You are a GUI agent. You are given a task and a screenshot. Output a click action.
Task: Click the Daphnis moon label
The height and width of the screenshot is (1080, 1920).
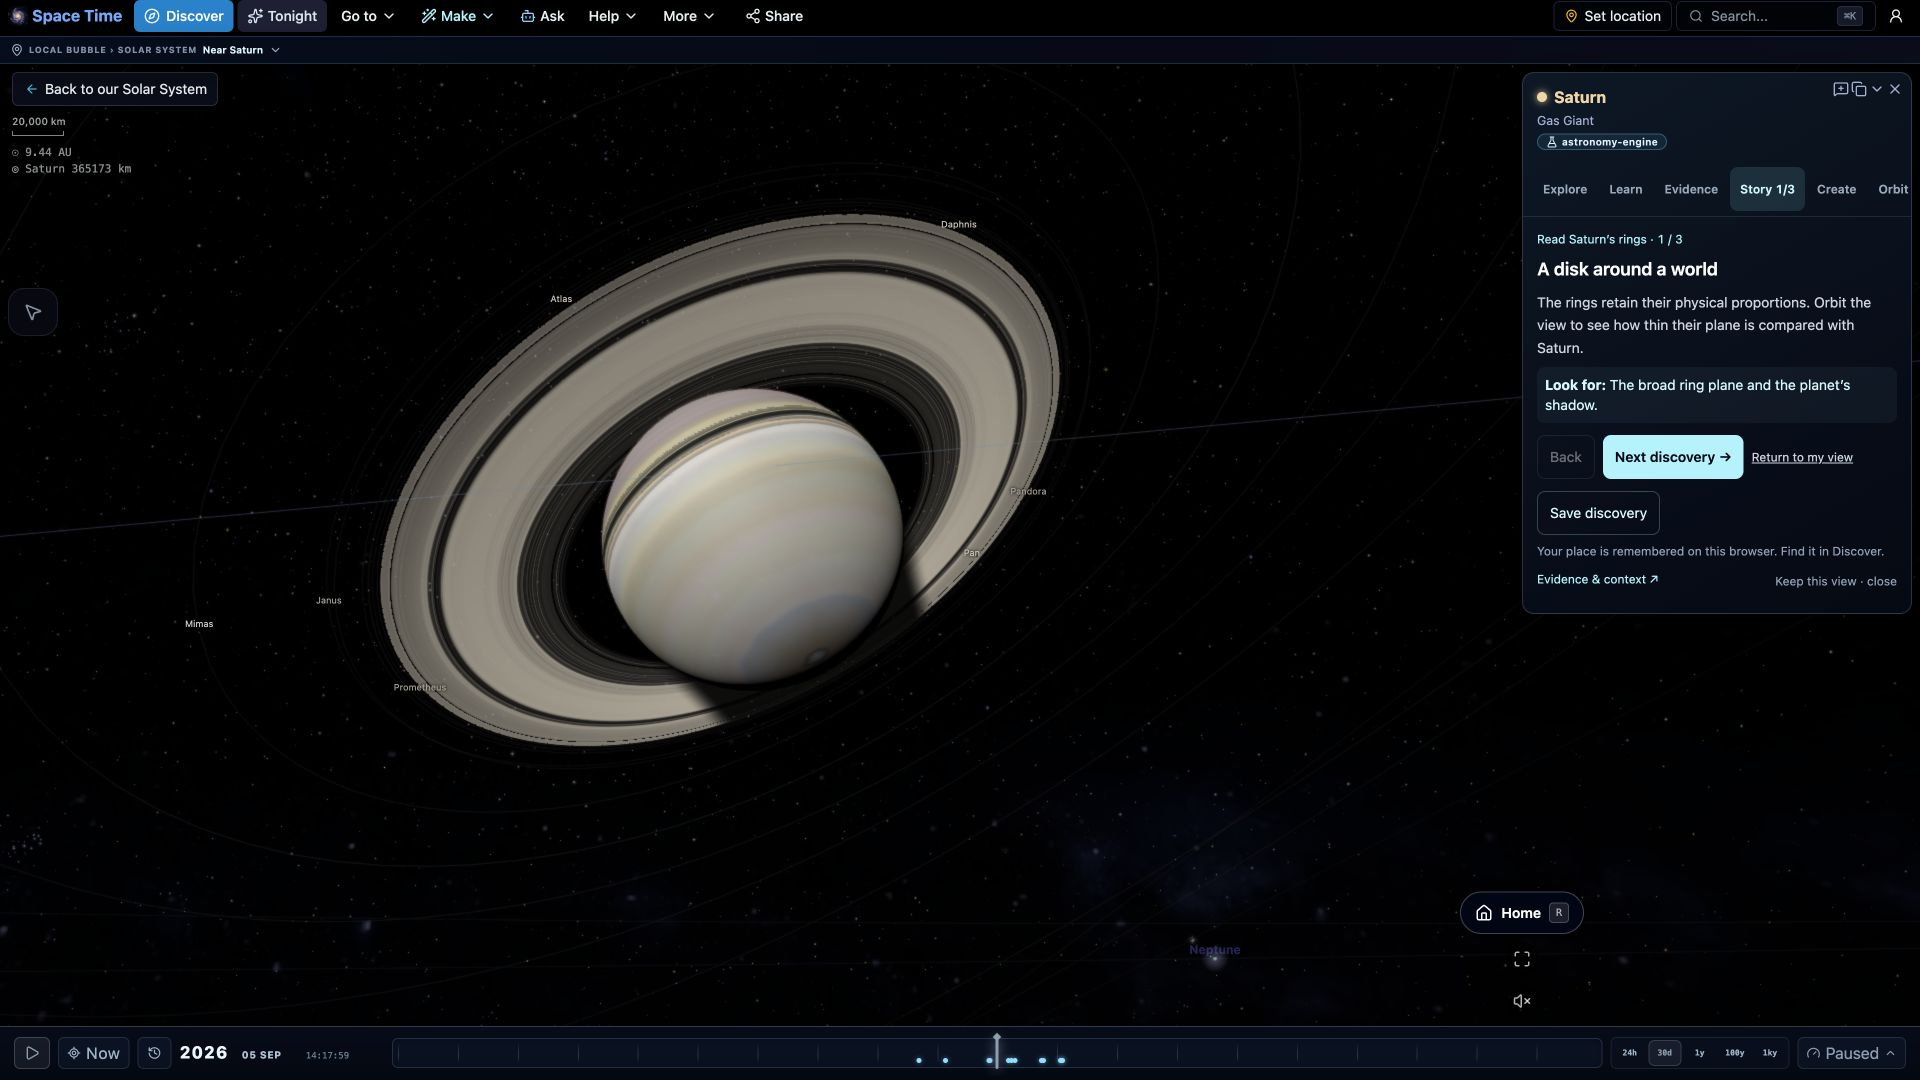click(958, 225)
